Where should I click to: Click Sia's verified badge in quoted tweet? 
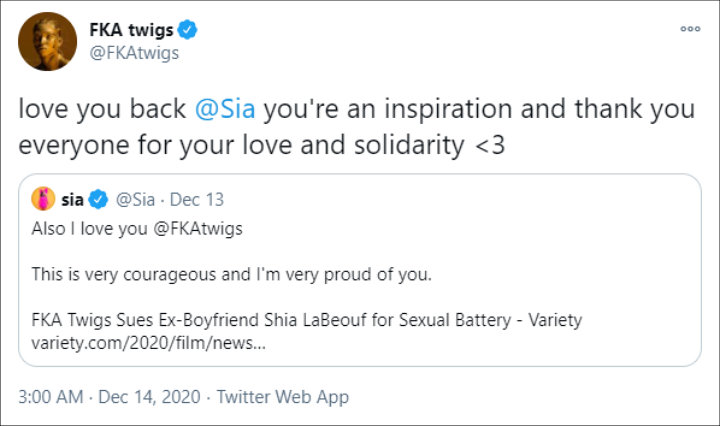pos(100,200)
